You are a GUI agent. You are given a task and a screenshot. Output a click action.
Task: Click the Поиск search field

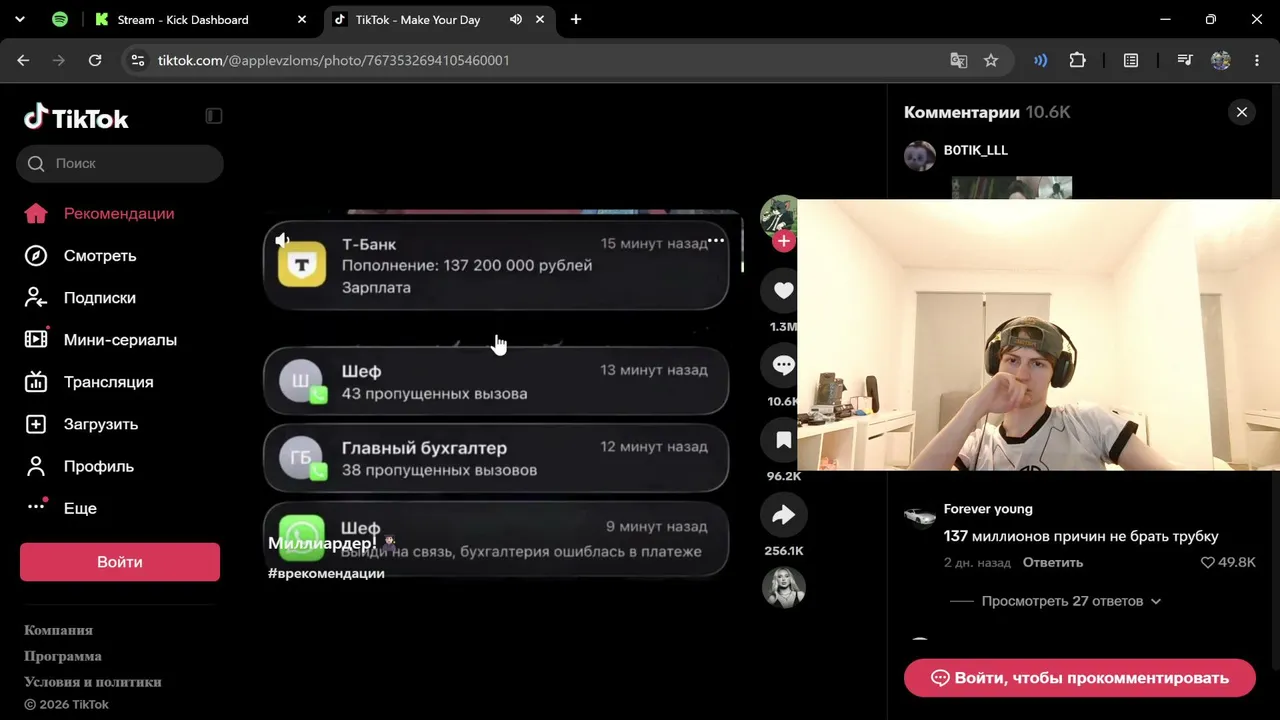[120, 163]
